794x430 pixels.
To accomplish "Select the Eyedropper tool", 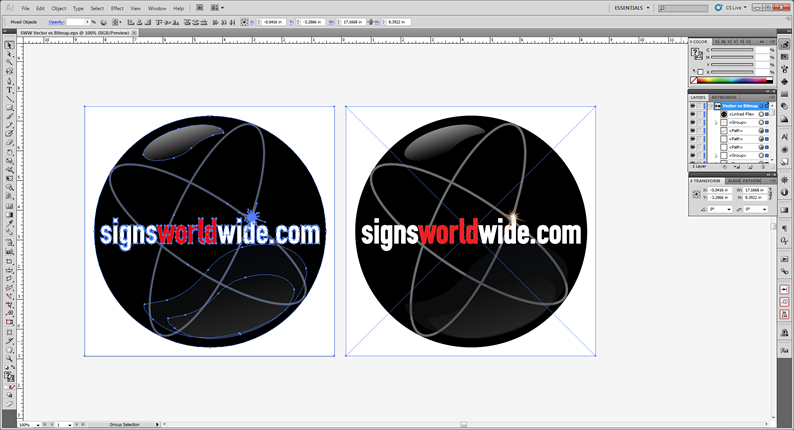I will (x=9, y=223).
